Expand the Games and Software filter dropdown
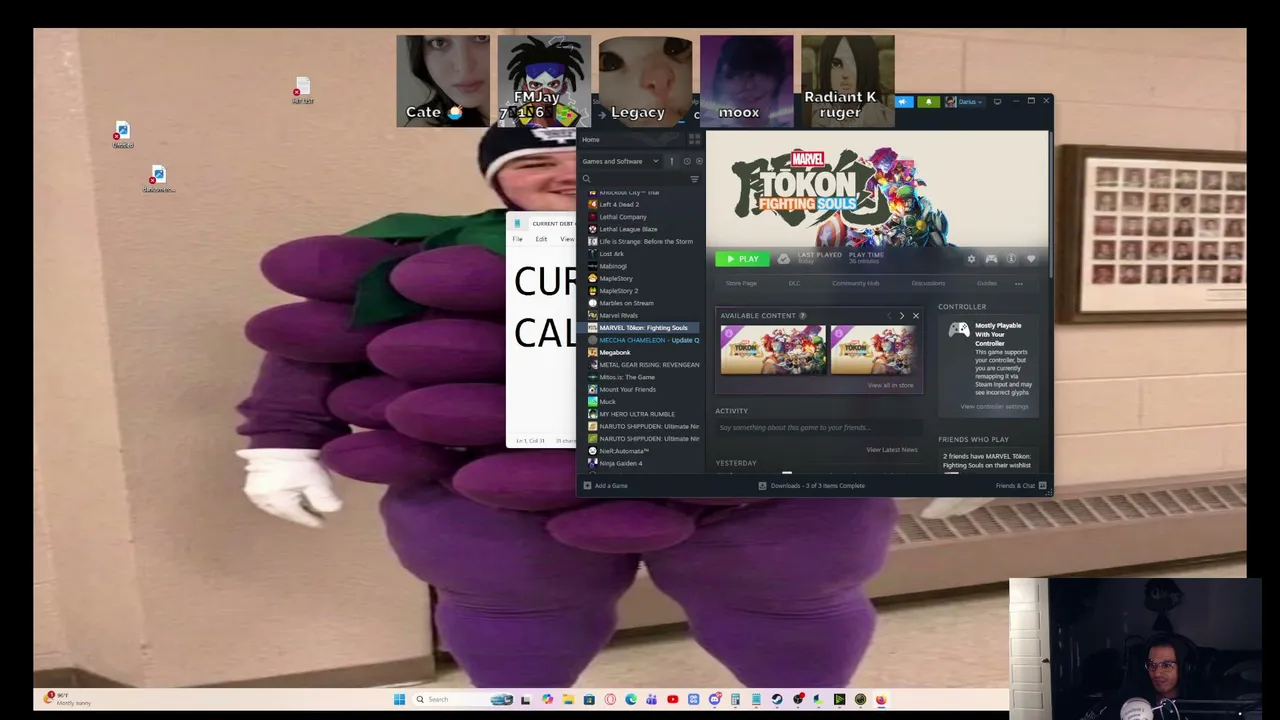Screen dimensions: 1280x720 point(620,161)
